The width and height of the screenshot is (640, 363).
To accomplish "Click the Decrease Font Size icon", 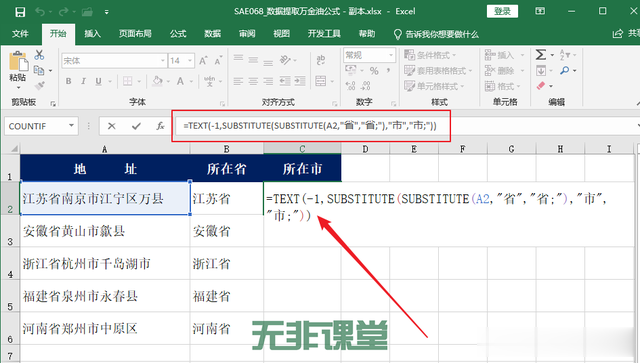I will (x=218, y=61).
